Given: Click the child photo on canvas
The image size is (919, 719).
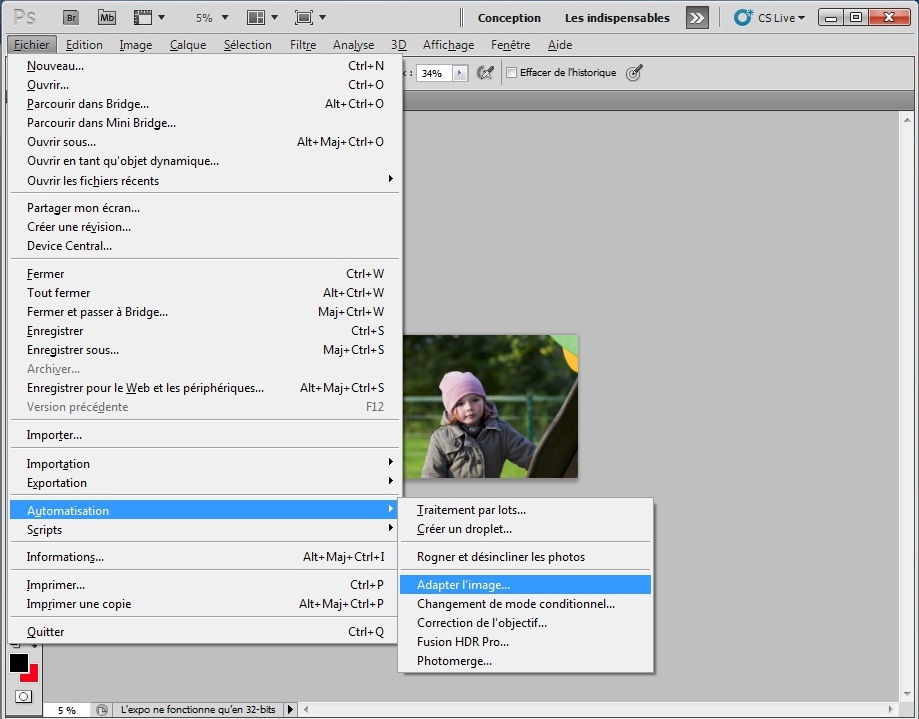Looking at the screenshot, I should point(491,406).
